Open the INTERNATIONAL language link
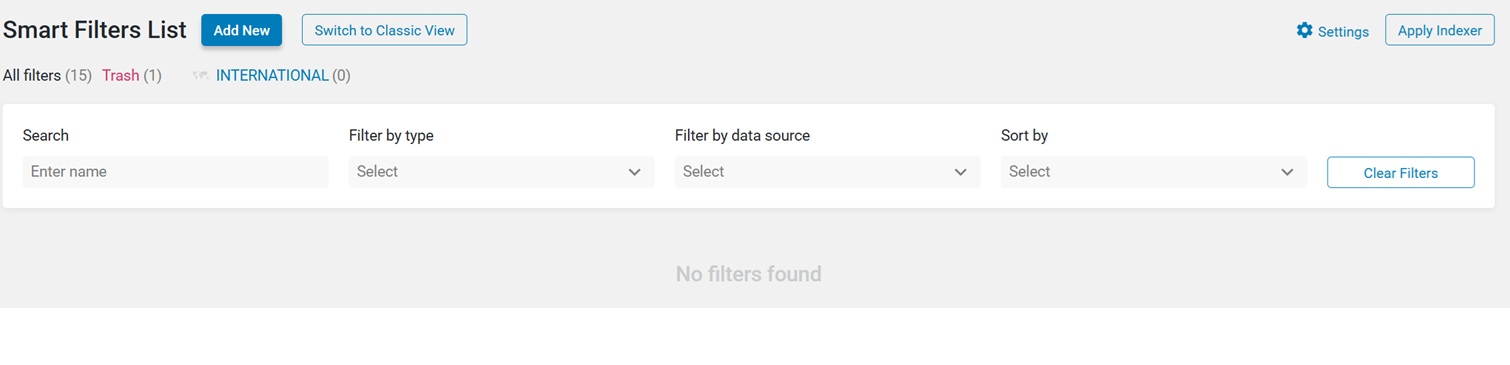The image size is (1510, 365). coord(272,75)
